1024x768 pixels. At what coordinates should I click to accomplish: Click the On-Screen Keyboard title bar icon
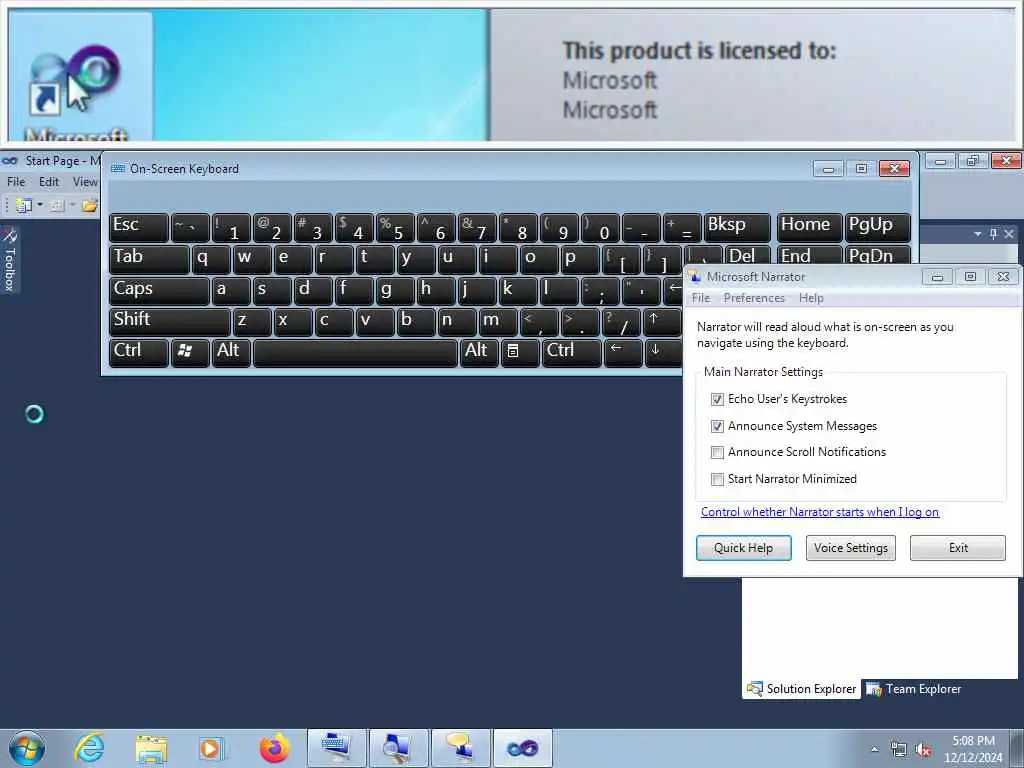(x=118, y=168)
